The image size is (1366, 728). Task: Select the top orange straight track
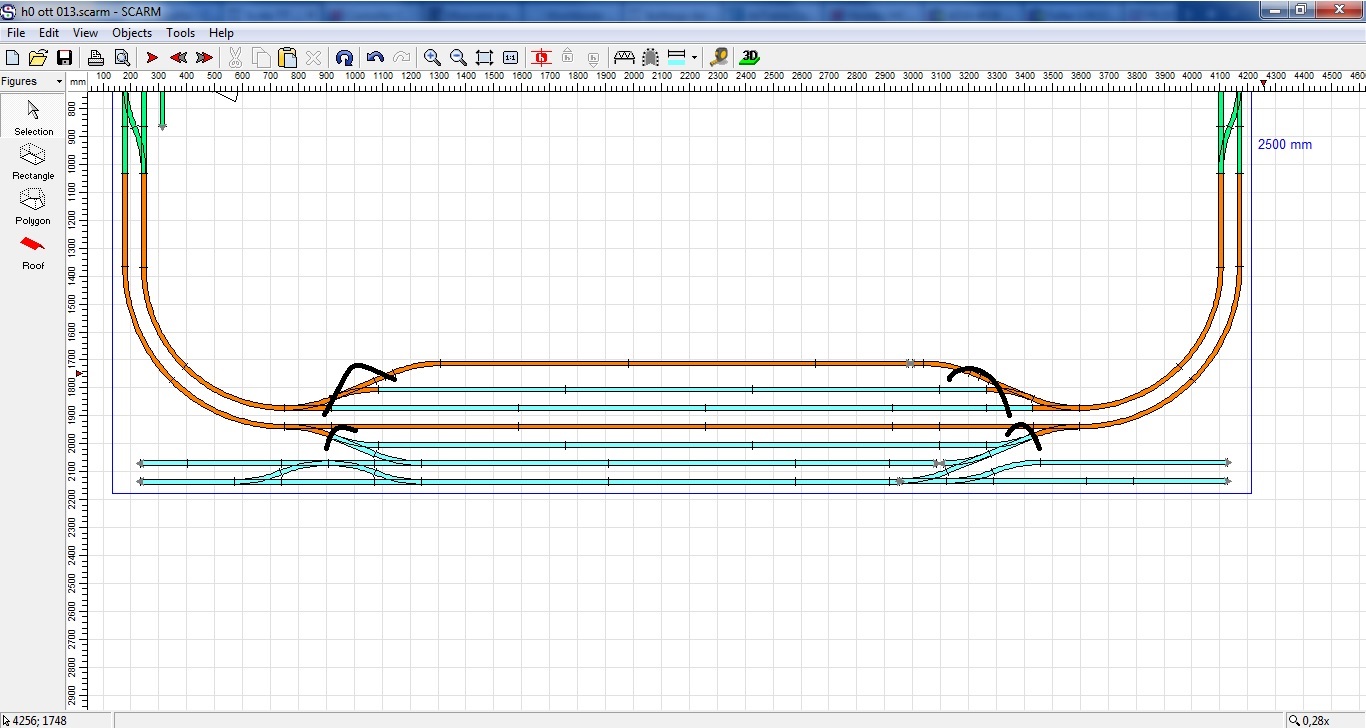(675, 363)
